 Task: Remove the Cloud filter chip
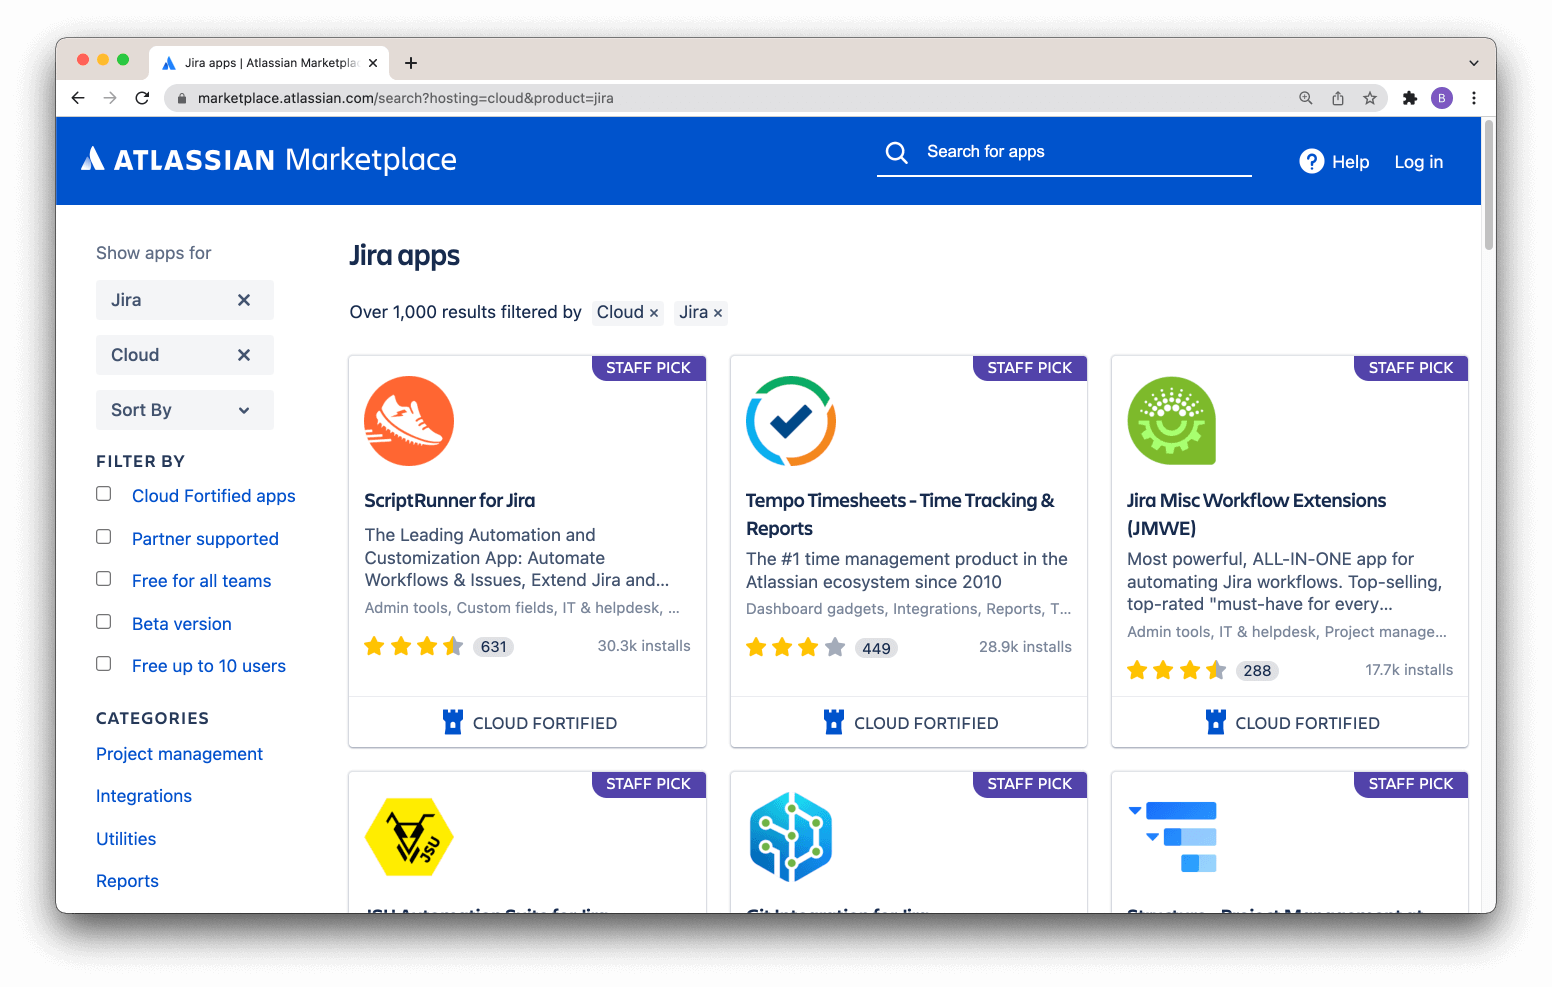coord(652,312)
